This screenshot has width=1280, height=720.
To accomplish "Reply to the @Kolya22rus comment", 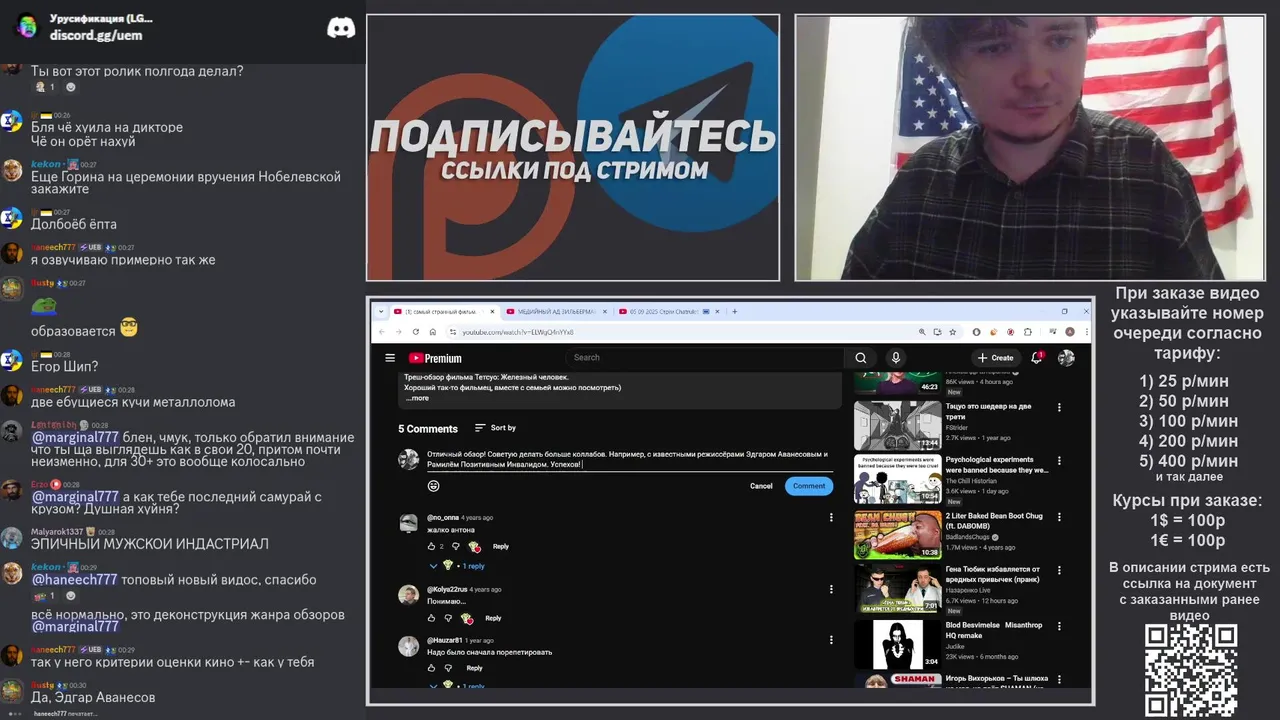I will tap(493, 618).
